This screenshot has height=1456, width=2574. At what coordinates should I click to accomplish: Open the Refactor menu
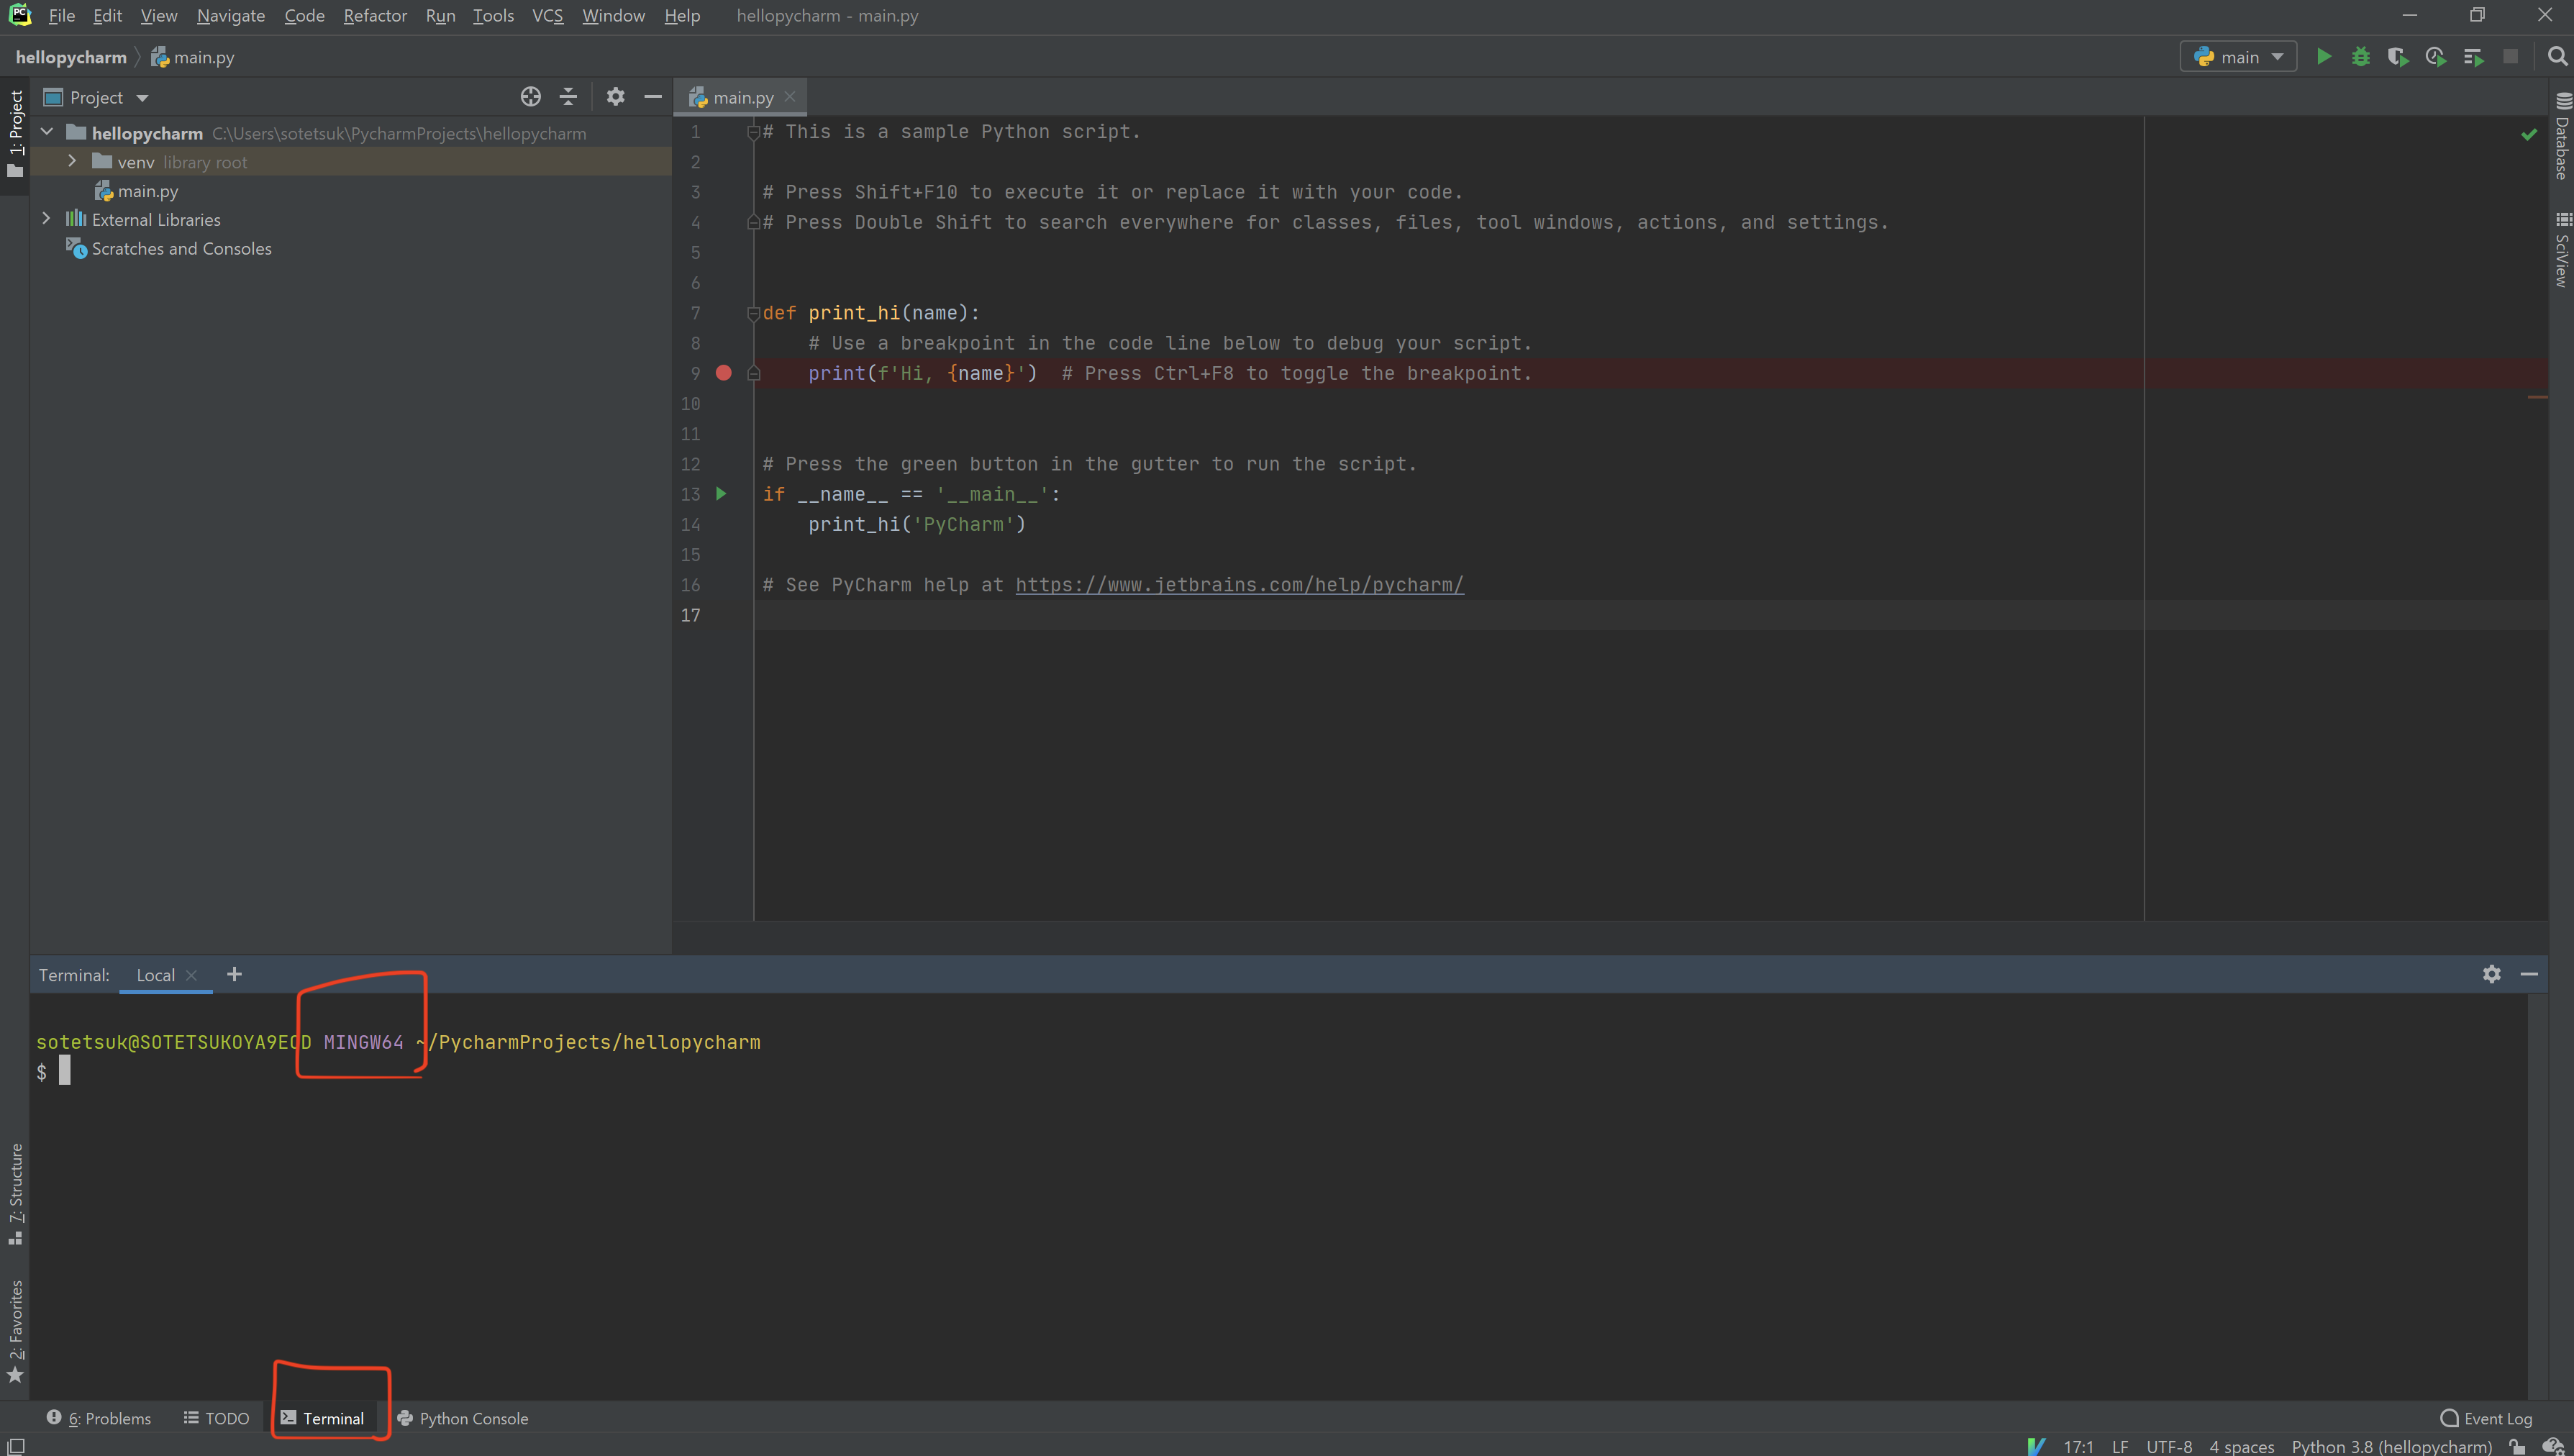pyautogui.click(x=375, y=16)
